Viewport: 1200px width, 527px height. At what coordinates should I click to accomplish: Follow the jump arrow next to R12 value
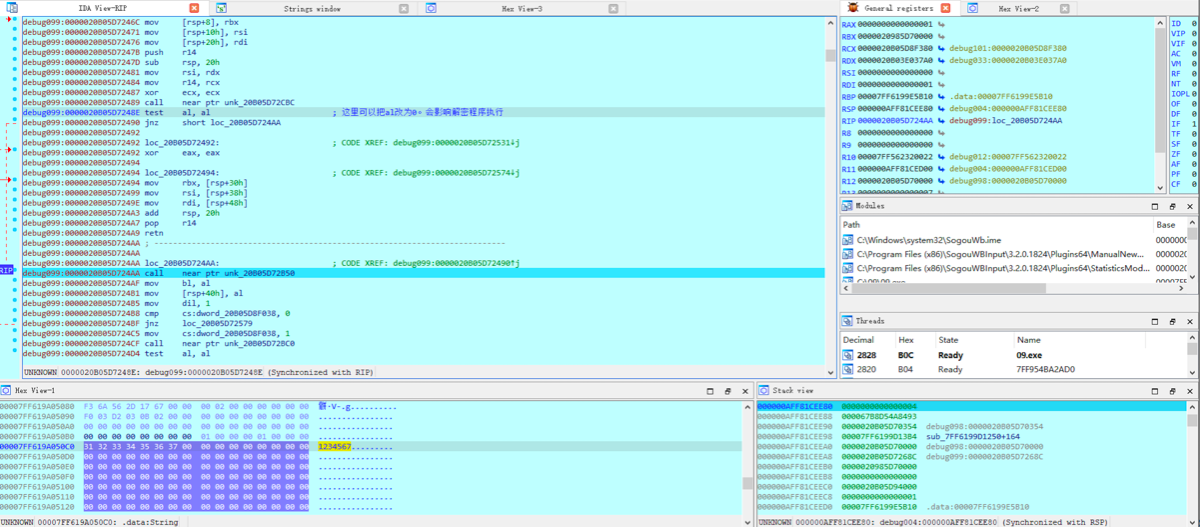click(941, 180)
